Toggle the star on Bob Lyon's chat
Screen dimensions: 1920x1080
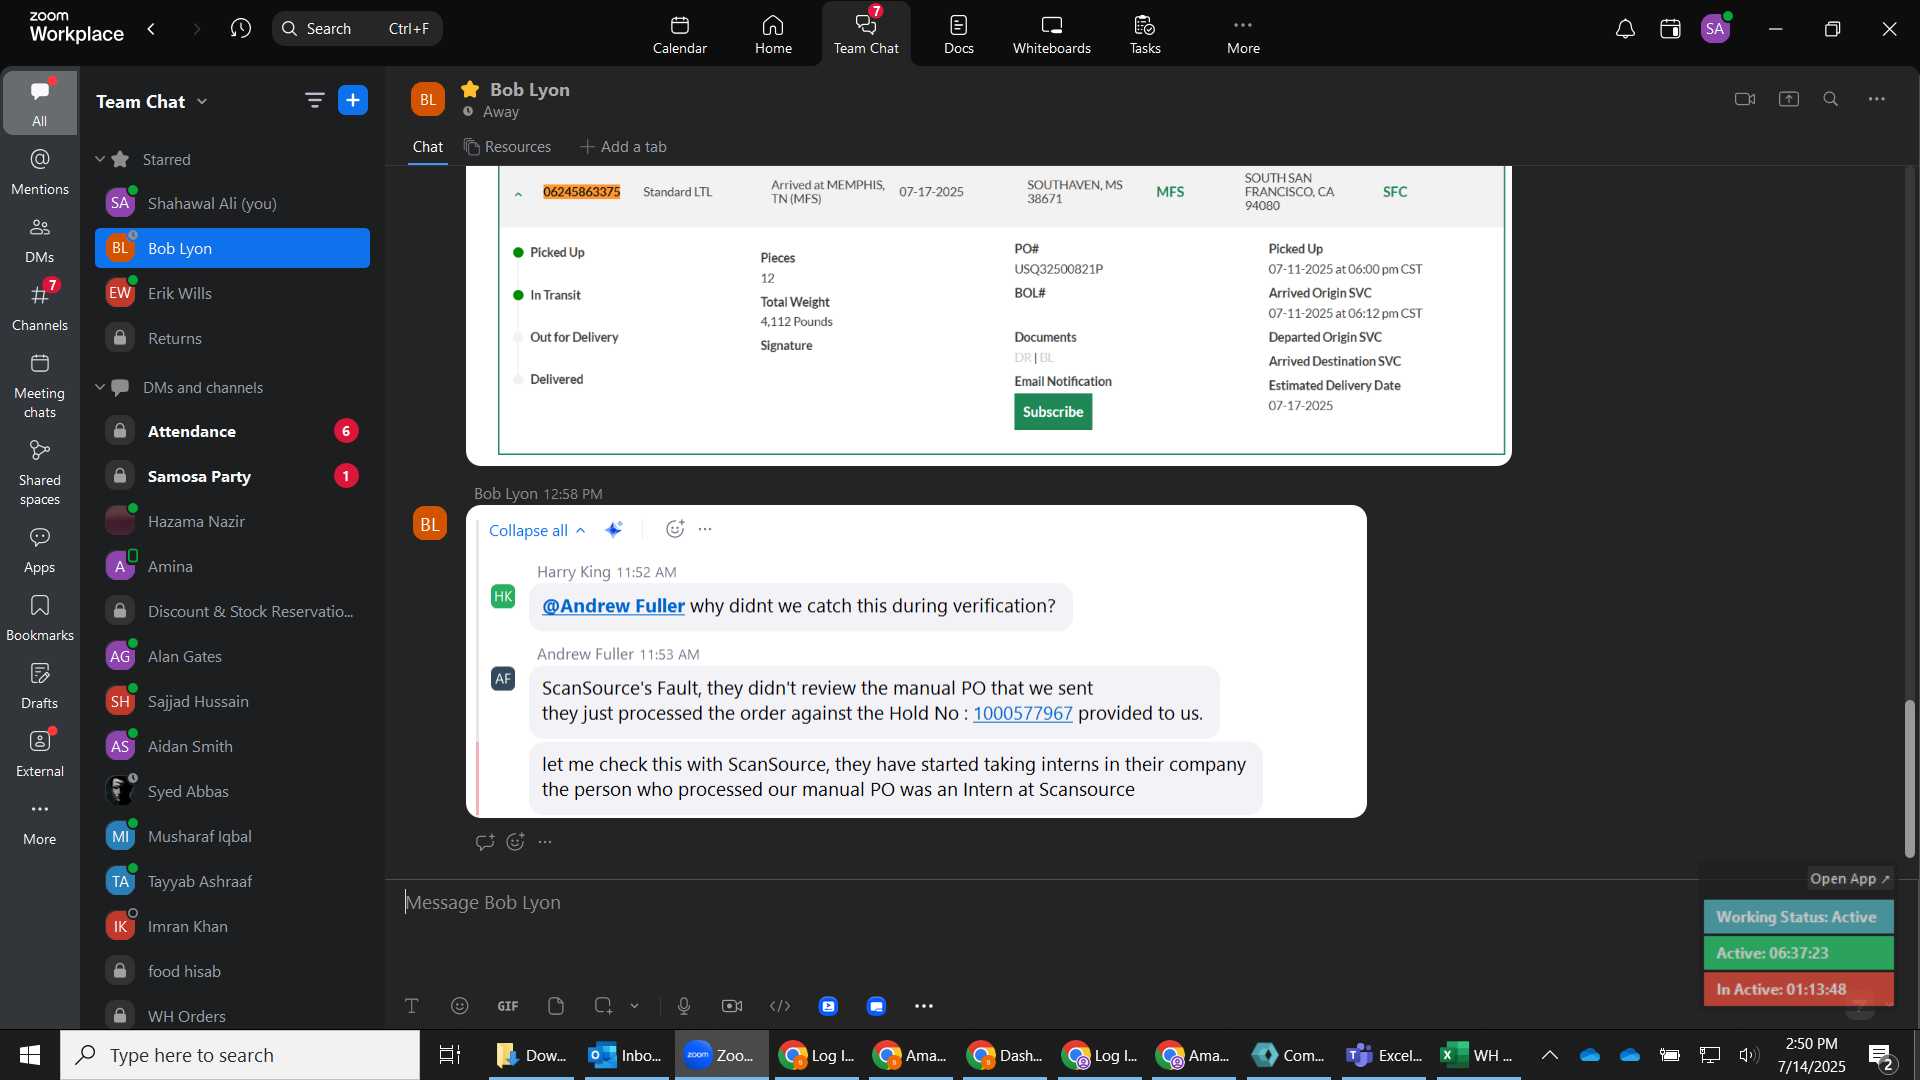point(470,89)
